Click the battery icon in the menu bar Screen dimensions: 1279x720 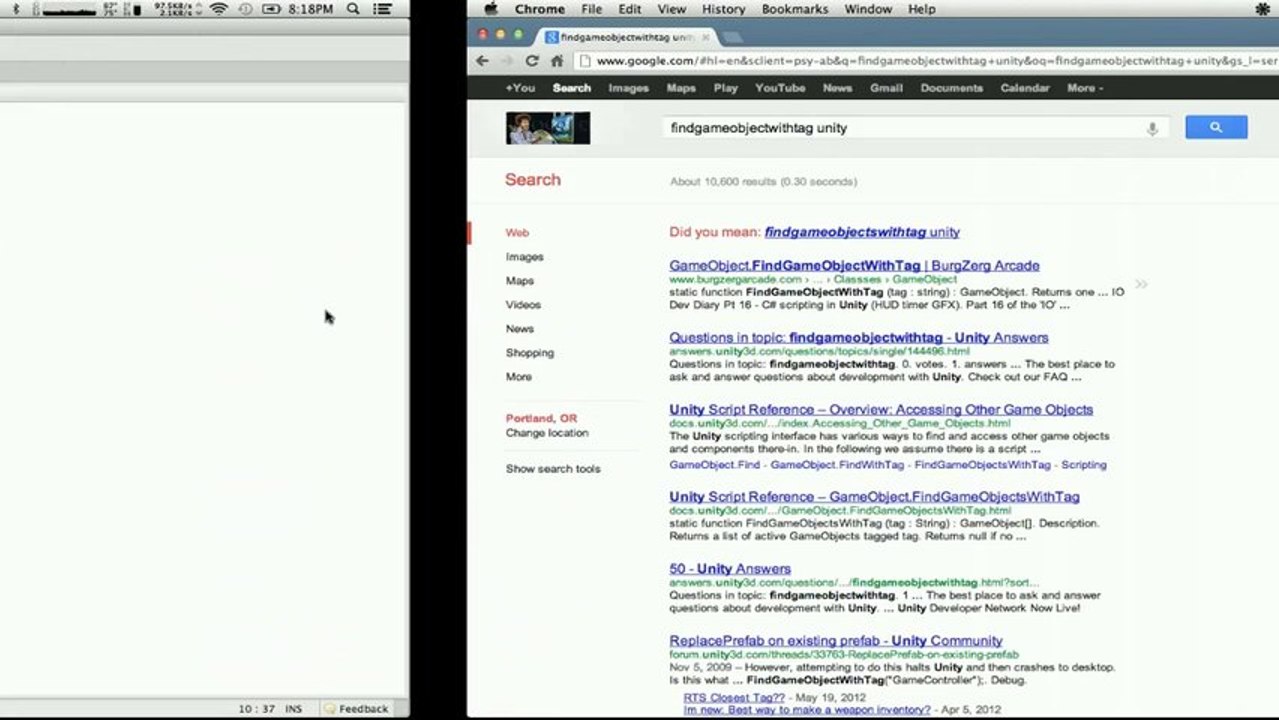pos(271,9)
